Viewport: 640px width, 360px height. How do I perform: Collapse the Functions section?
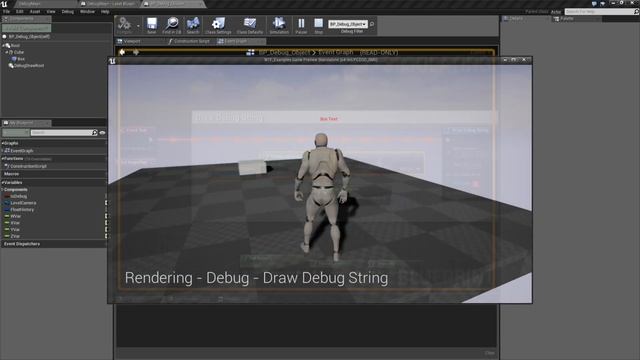tap(2, 158)
